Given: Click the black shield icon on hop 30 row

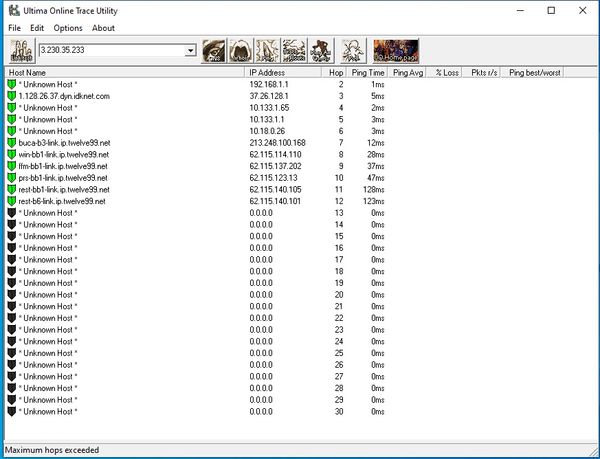Looking at the screenshot, I should [x=12, y=411].
